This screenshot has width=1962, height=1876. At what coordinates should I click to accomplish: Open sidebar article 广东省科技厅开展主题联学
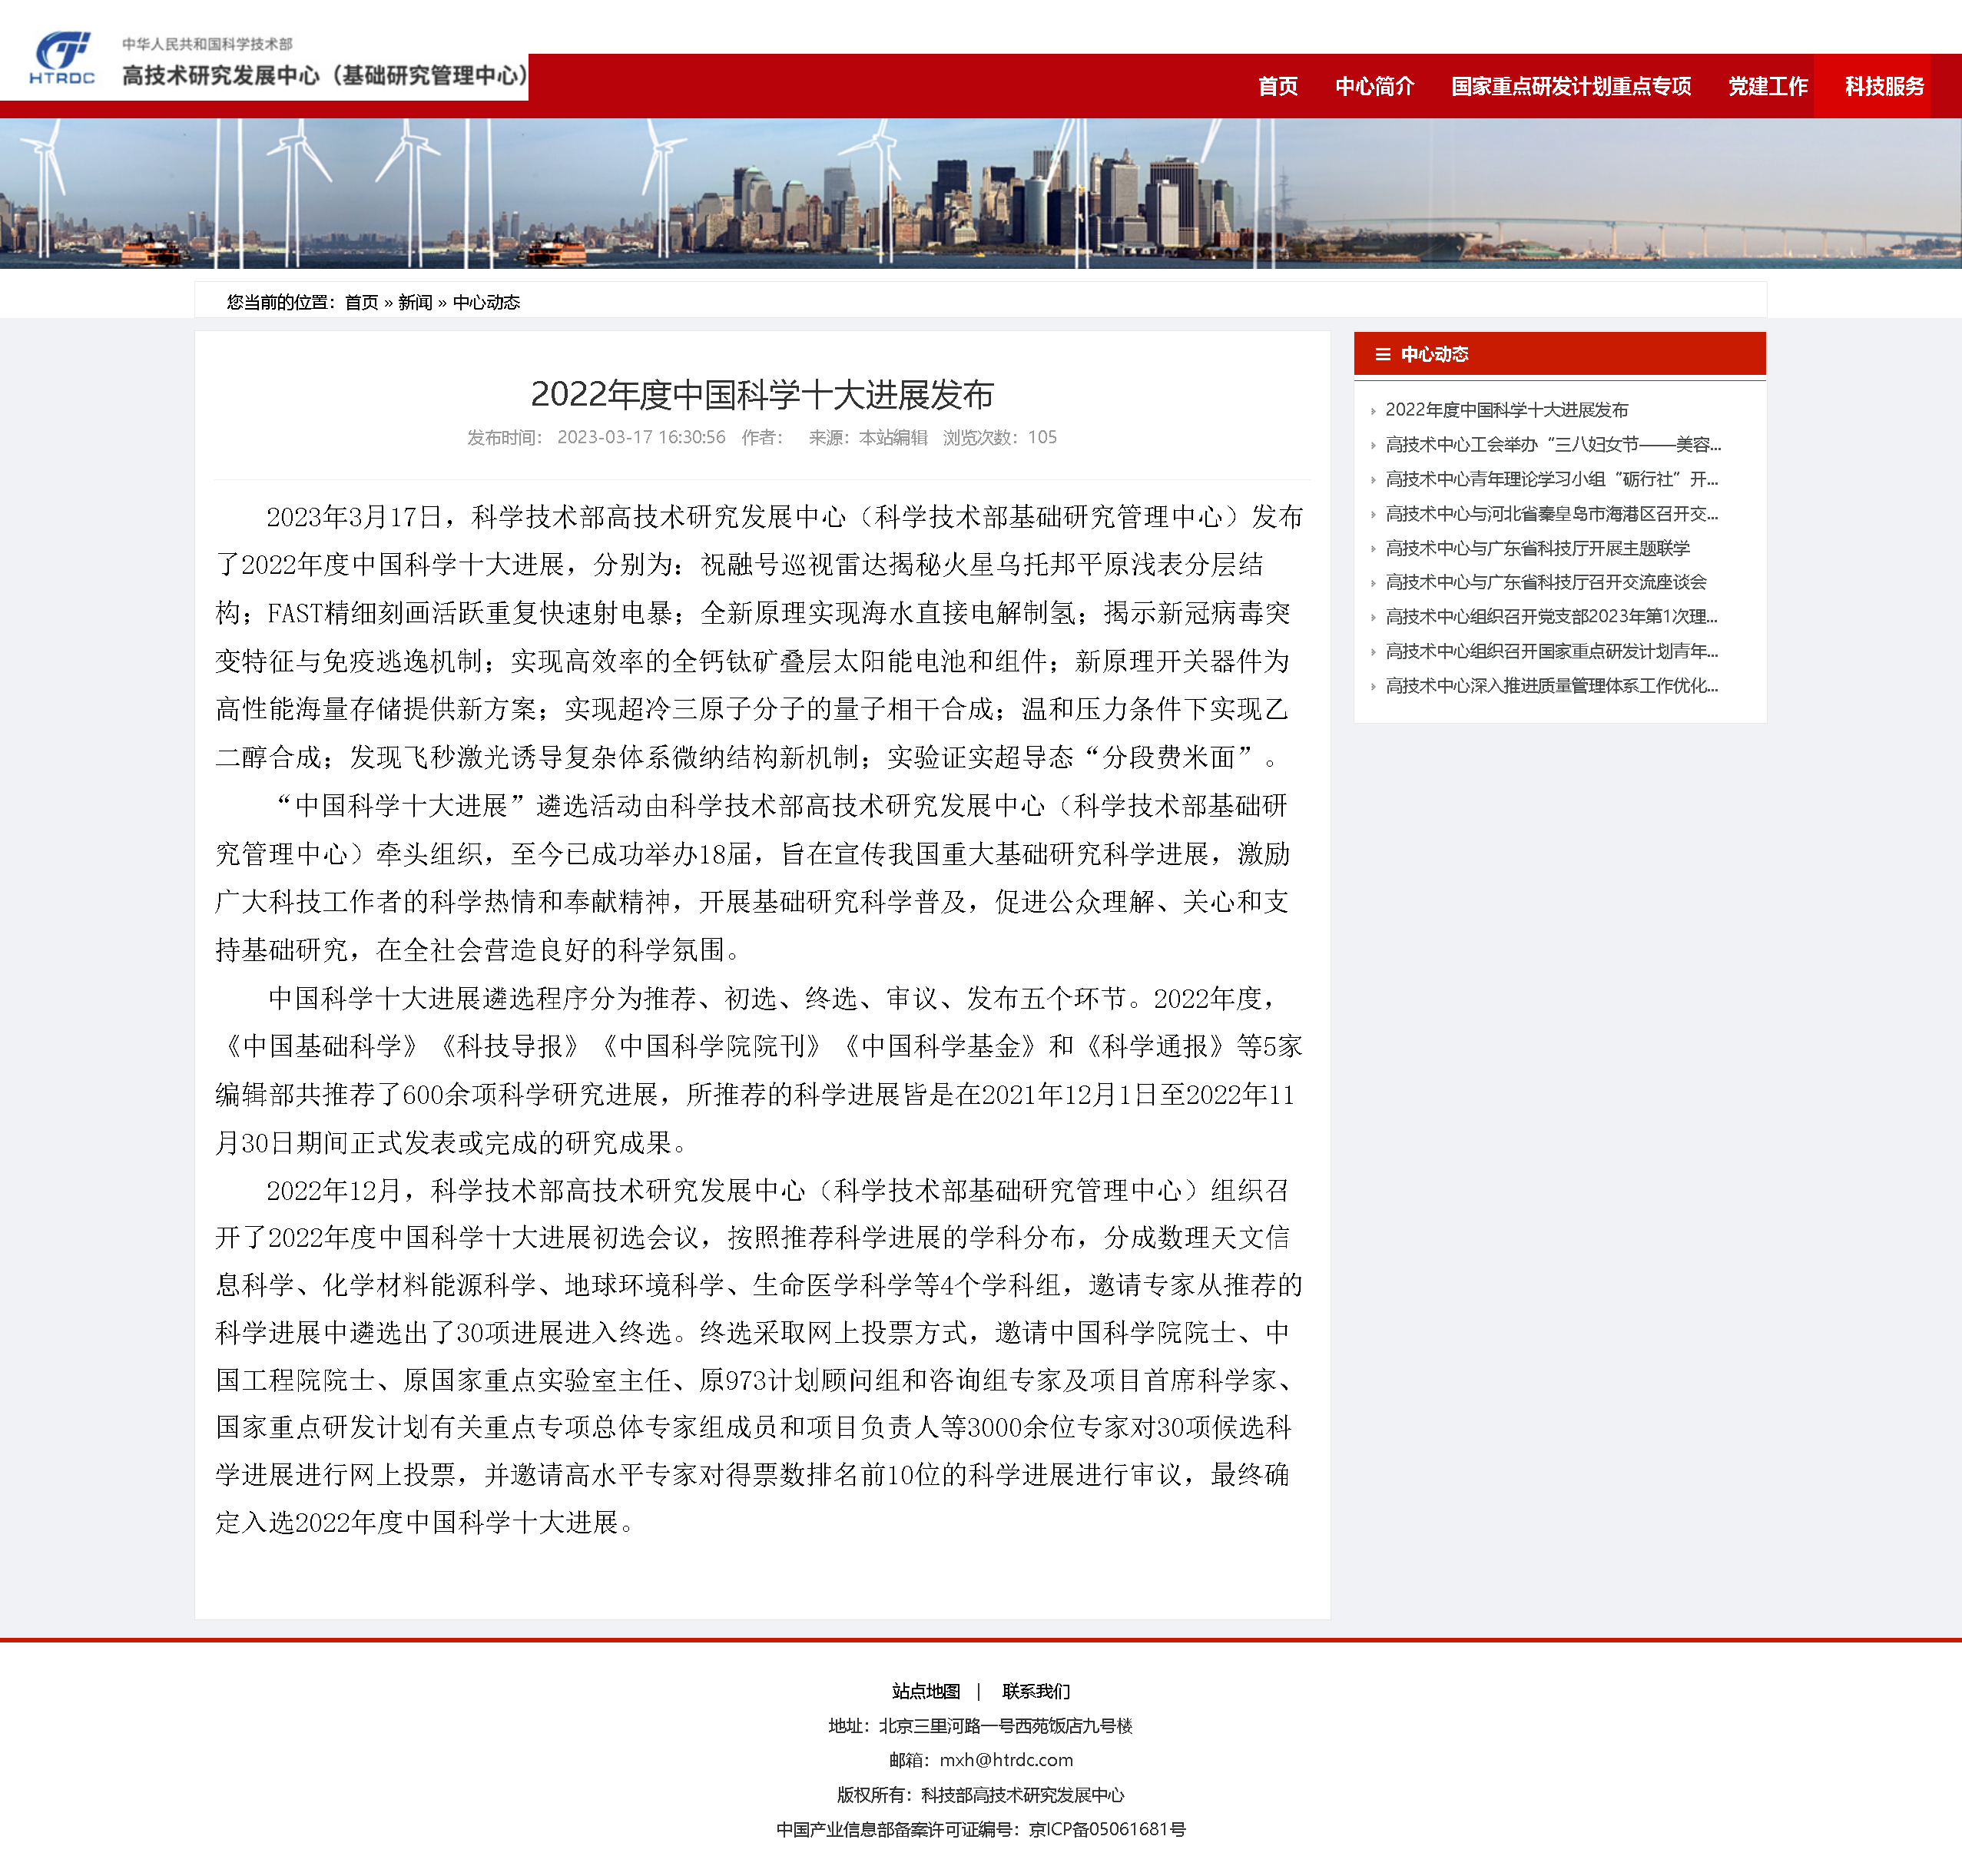point(1537,548)
